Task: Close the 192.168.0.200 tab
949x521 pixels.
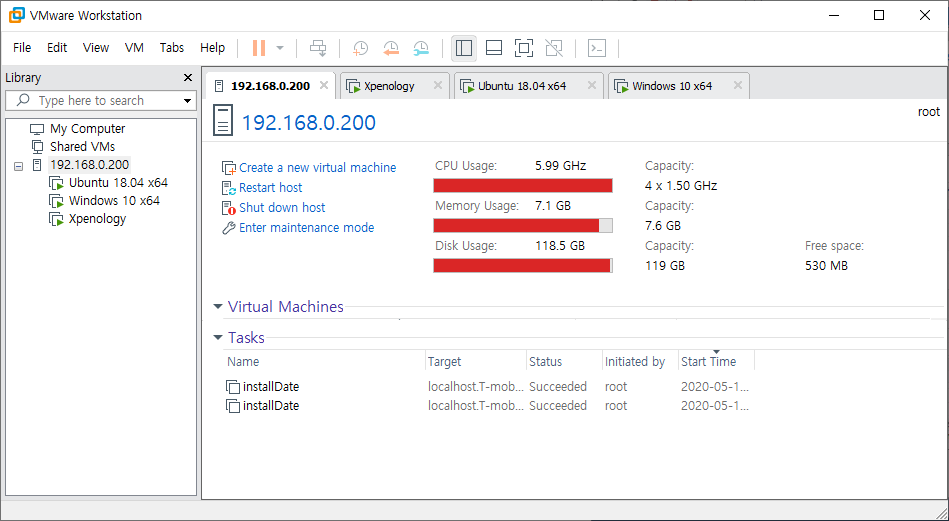Action: [324, 85]
